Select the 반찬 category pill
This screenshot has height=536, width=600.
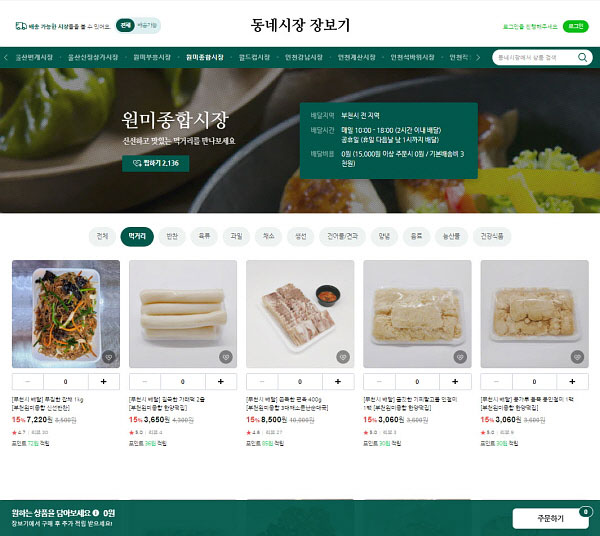(172, 236)
